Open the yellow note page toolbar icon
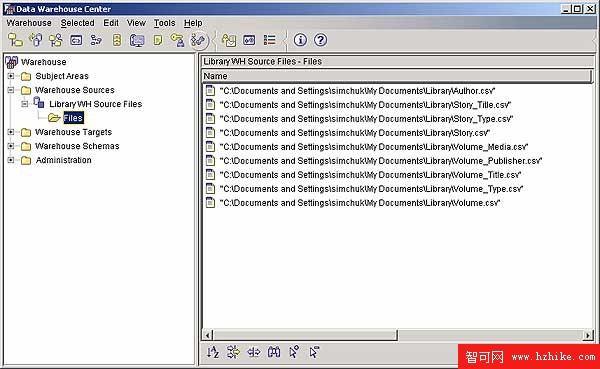 tap(158, 40)
